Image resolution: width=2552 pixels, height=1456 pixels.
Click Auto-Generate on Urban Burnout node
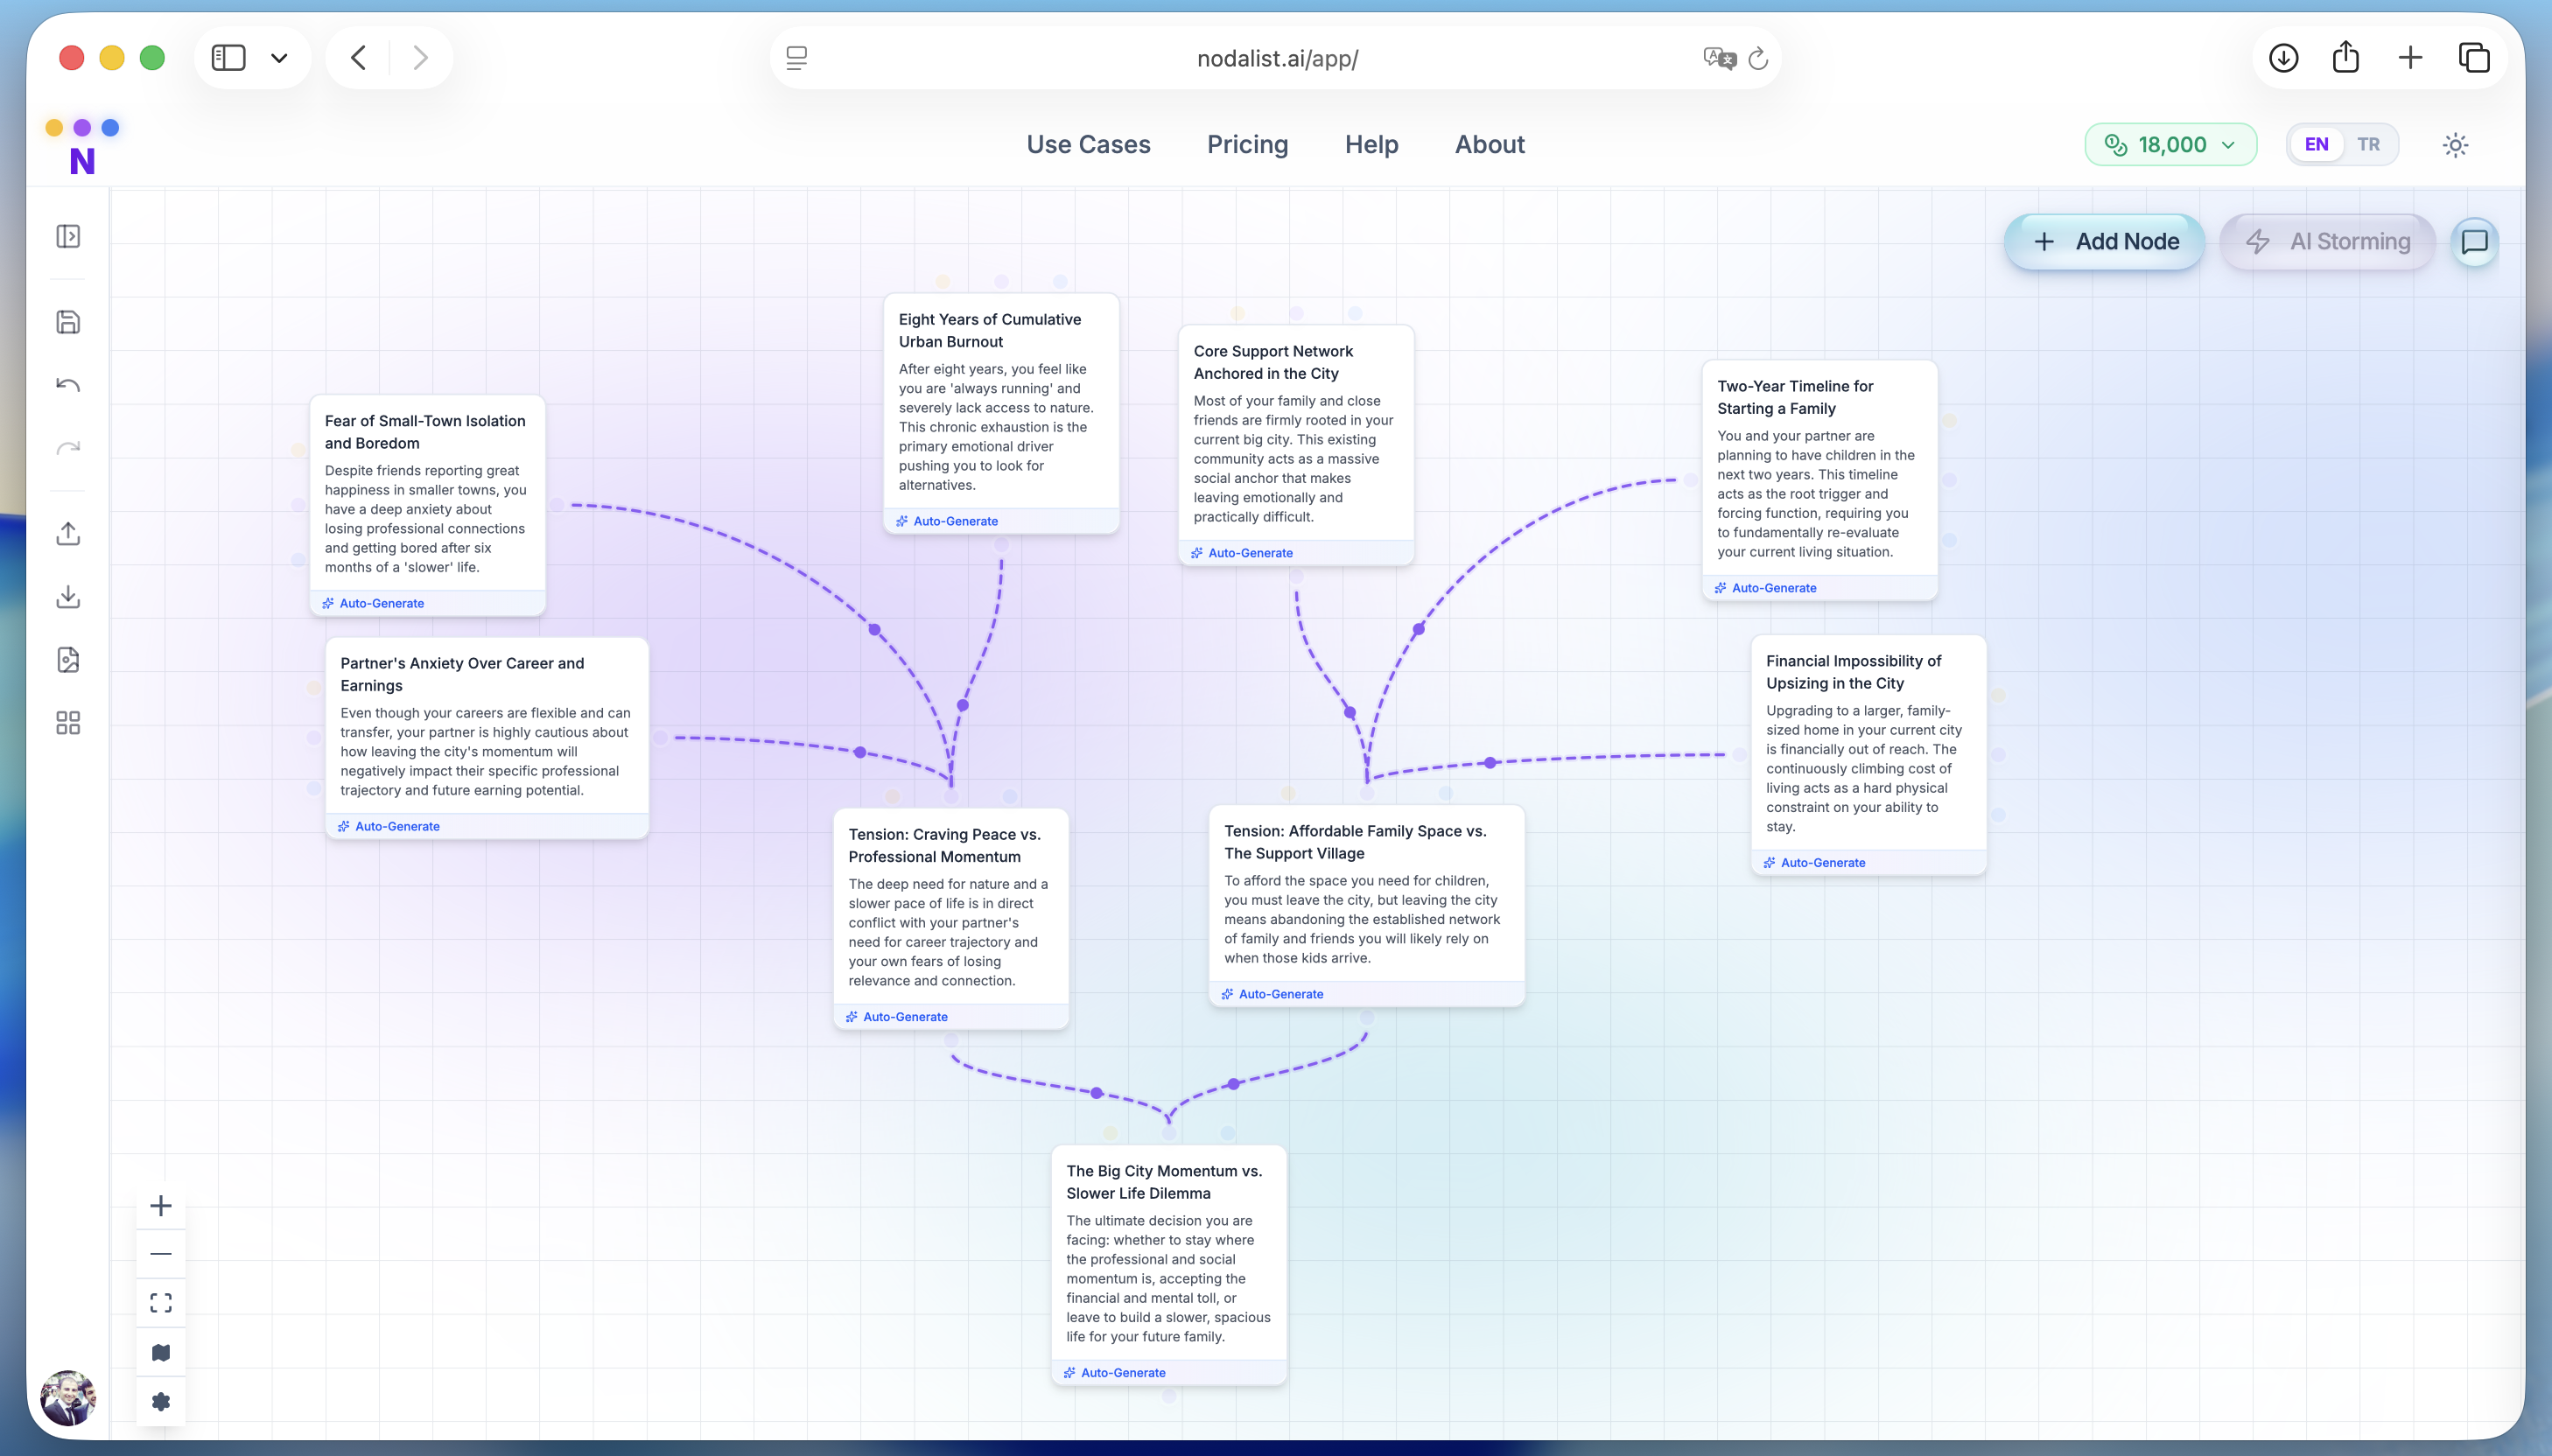[x=954, y=521]
